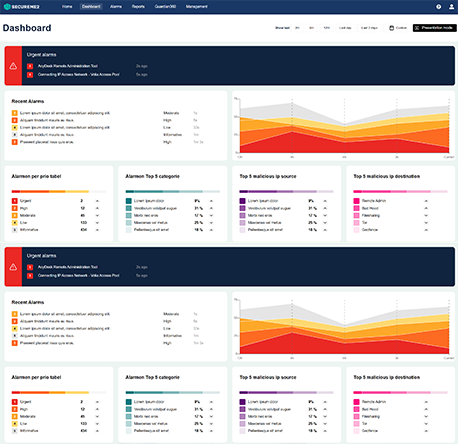Show the last 12H time range
The height and width of the screenshot is (444, 458).
click(327, 28)
